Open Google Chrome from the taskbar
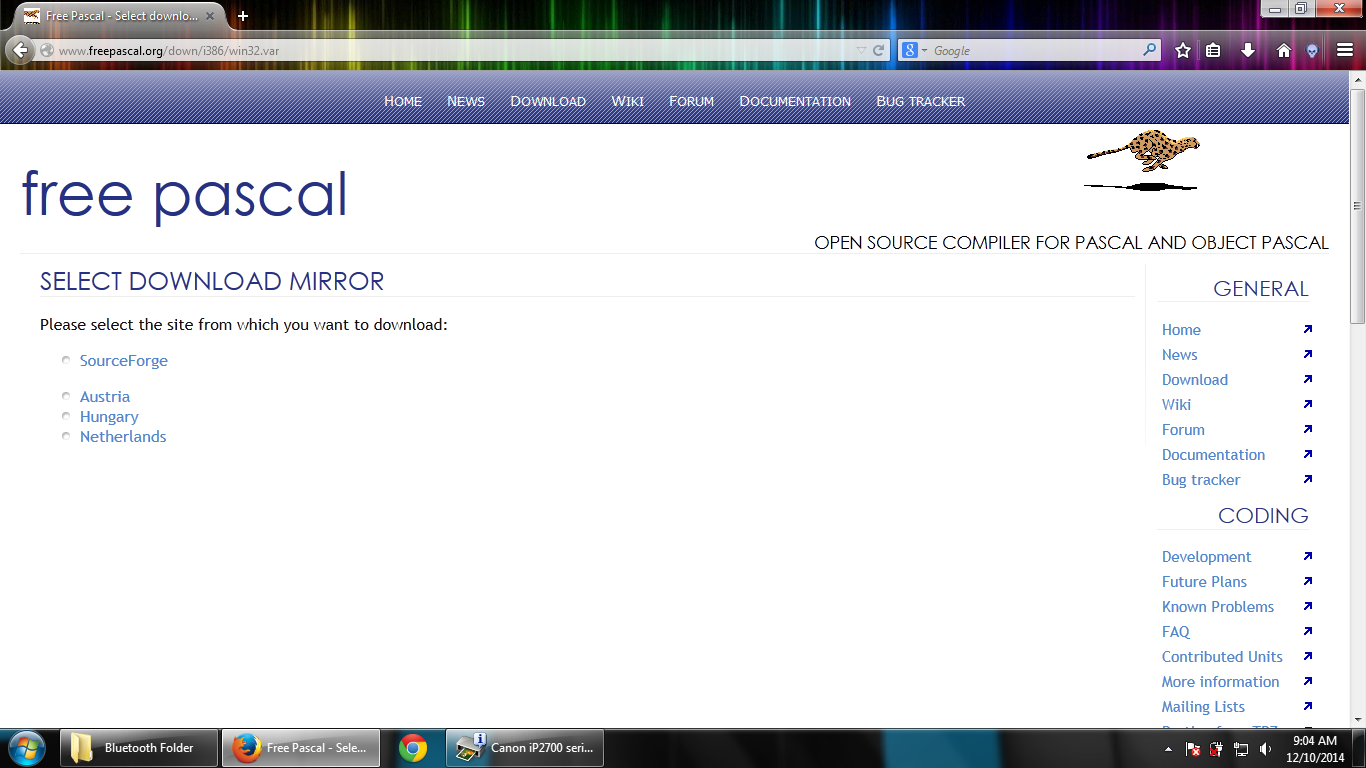This screenshot has width=1366, height=768. point(410,747)
